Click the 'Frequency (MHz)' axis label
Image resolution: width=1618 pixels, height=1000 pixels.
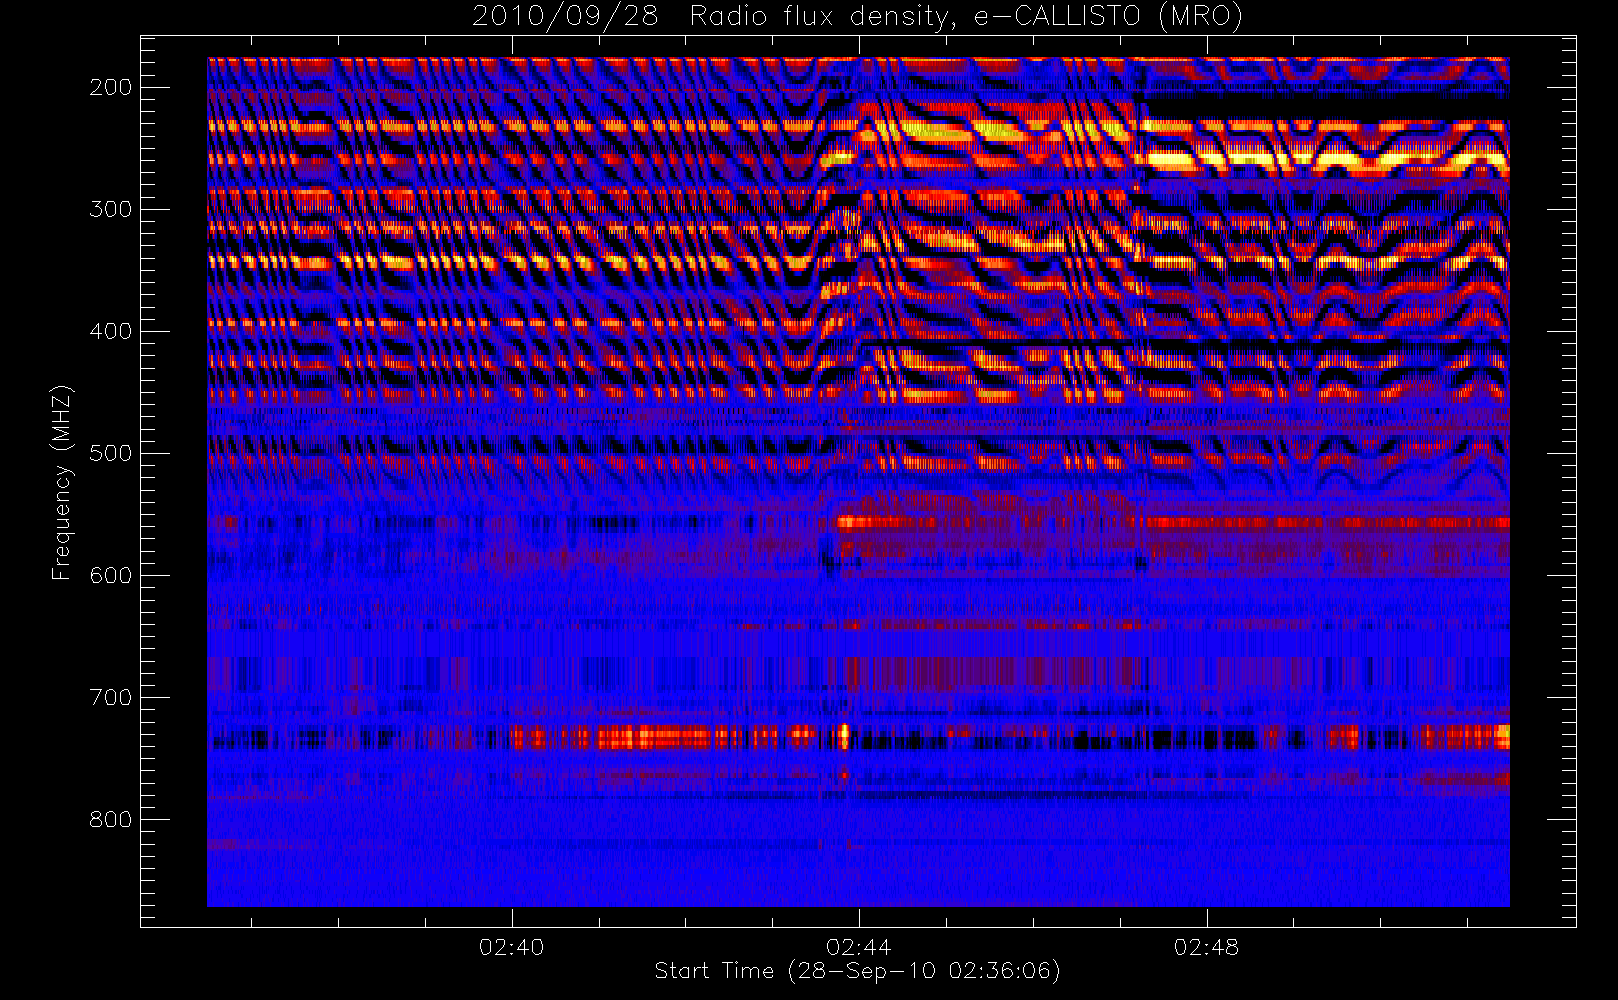click(62, 482)
